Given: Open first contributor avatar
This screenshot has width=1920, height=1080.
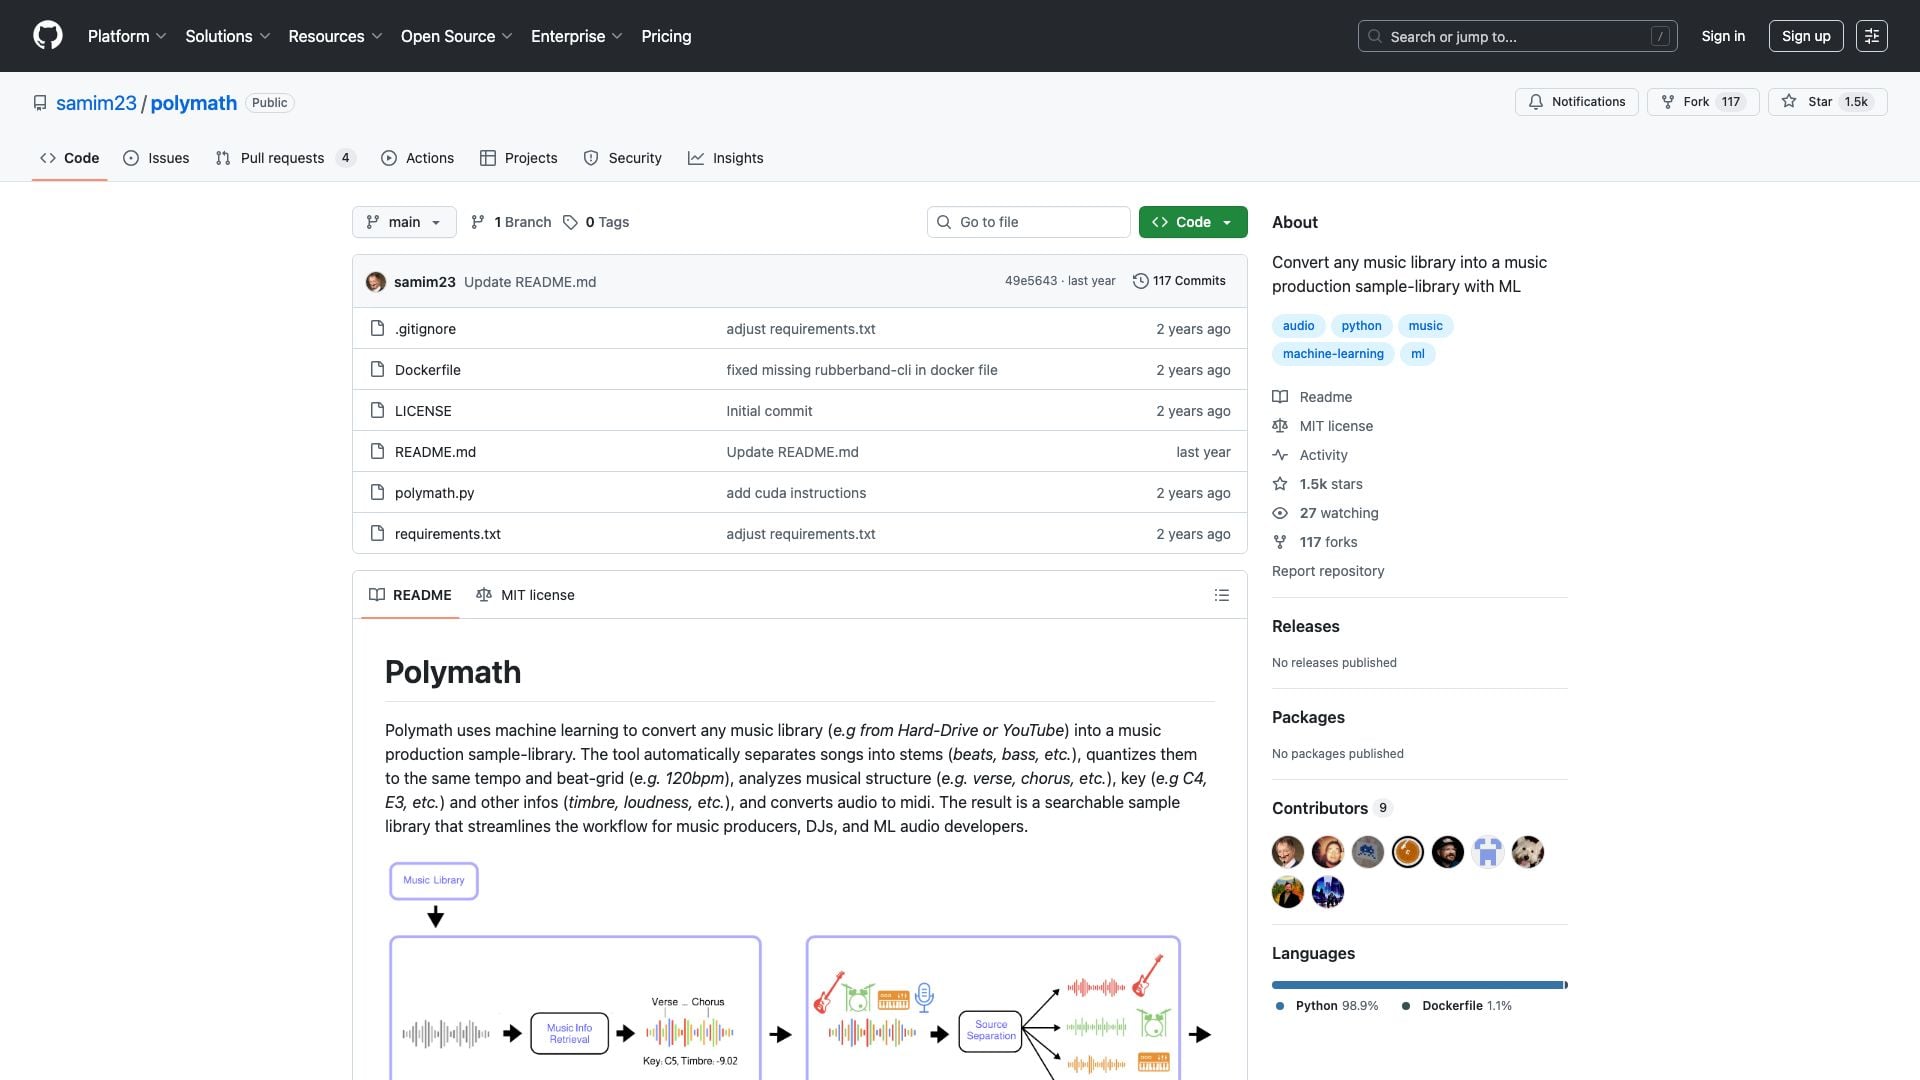Looking at the screenshot, I should tap(1288, 852).
